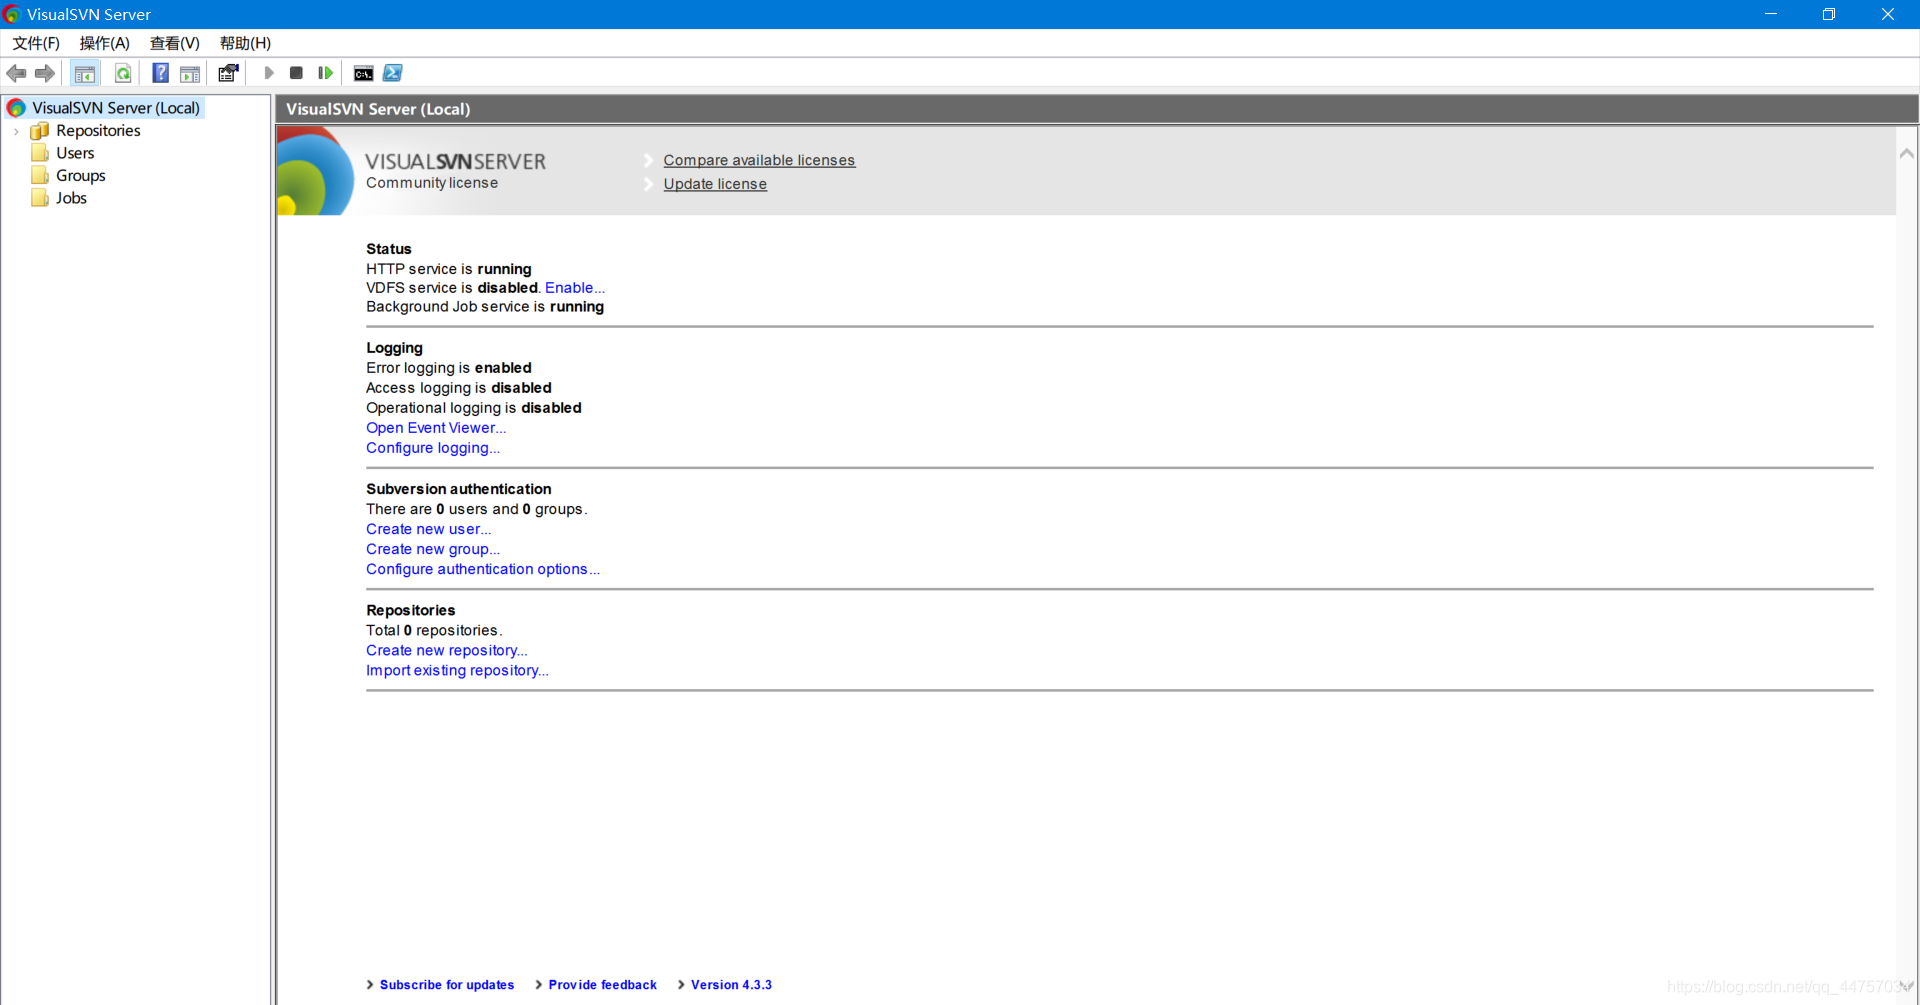Screen dimensions: 1920x1005
Task: Click Enable... for the VDFS service
Action: click(x=575, y=288)
